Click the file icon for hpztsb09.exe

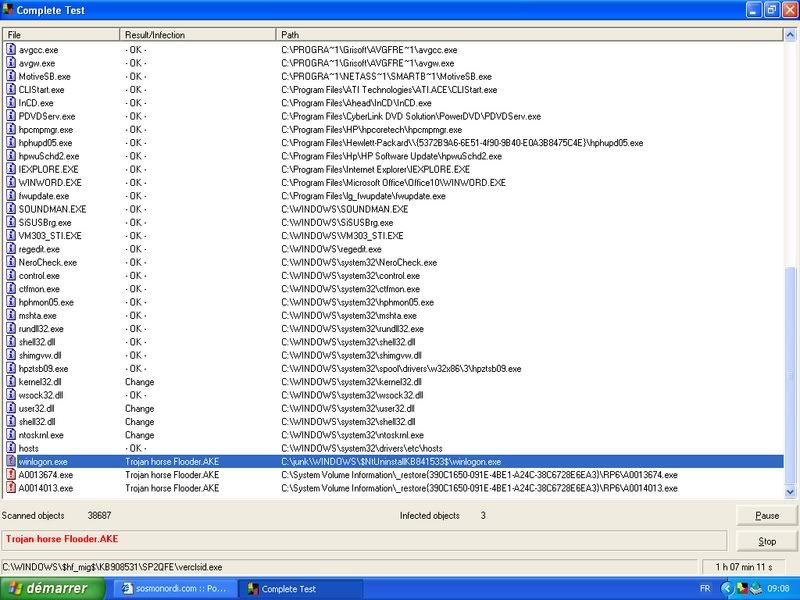11,368
